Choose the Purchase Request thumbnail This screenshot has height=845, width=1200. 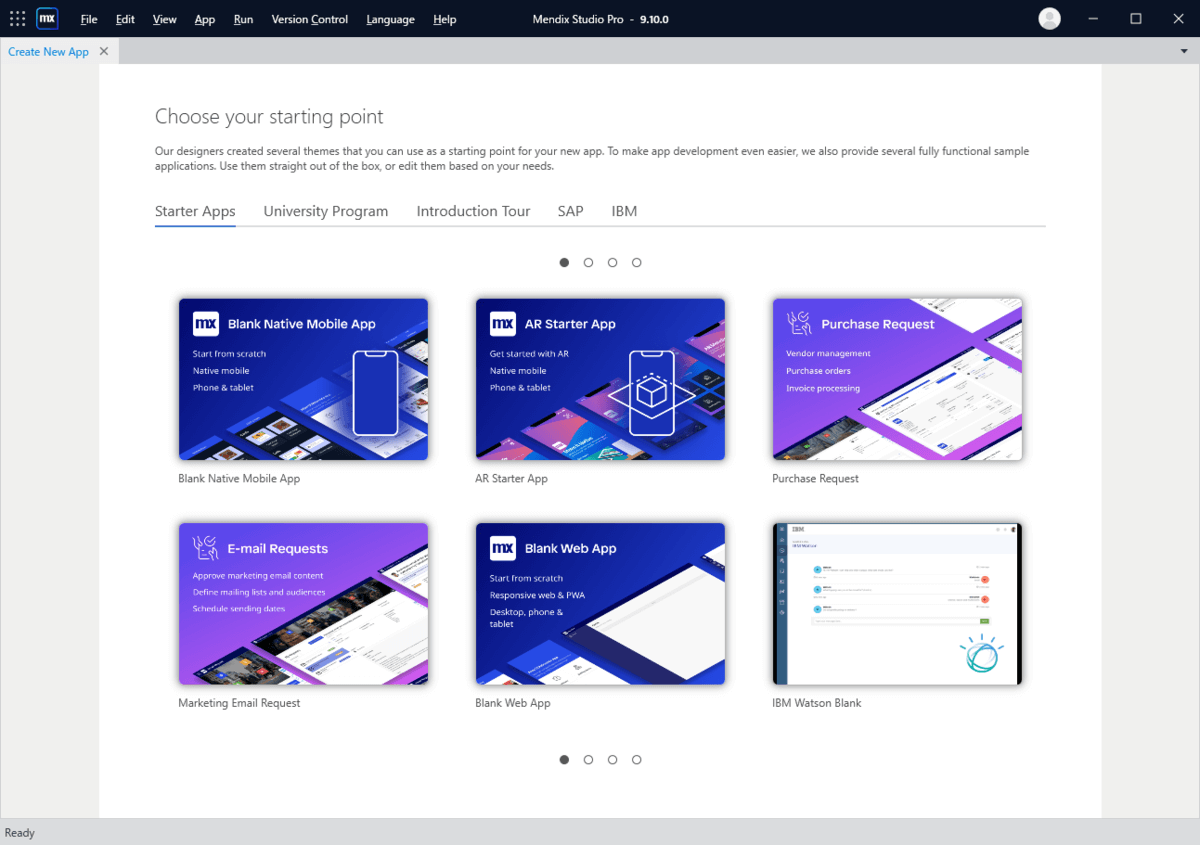(897, 379)
